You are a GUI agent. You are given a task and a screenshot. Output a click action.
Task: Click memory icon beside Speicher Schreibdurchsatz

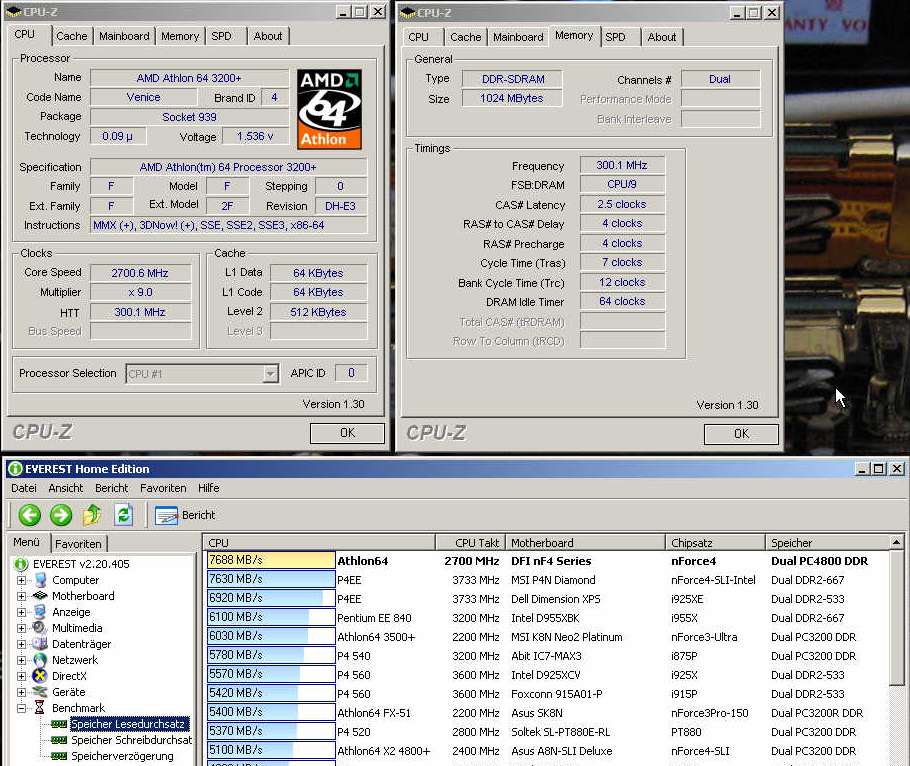tap(59, 740)
